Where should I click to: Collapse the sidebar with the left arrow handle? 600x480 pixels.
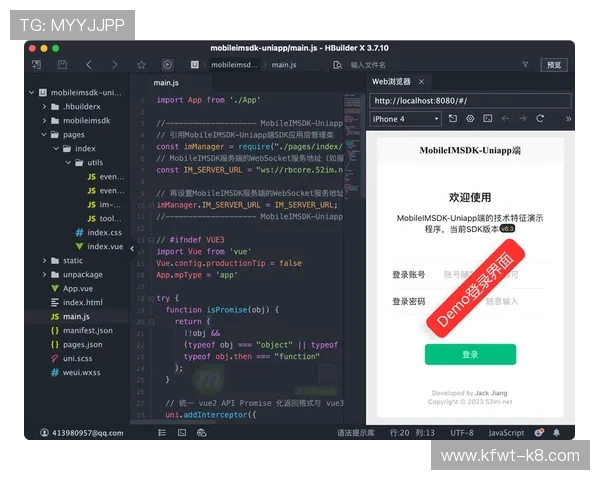(132, 248)
